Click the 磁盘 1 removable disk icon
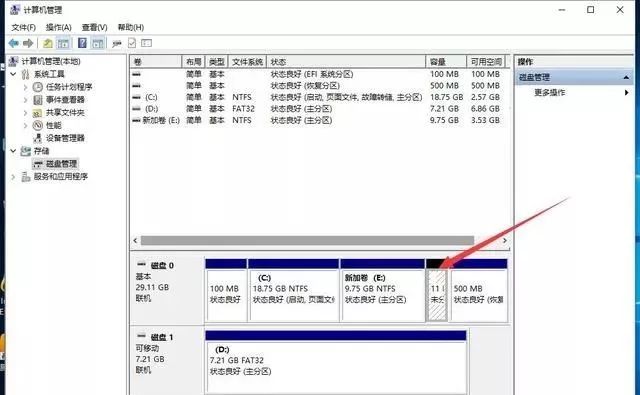The width and height of the screenshot is (640, 395). coord(141,336)
